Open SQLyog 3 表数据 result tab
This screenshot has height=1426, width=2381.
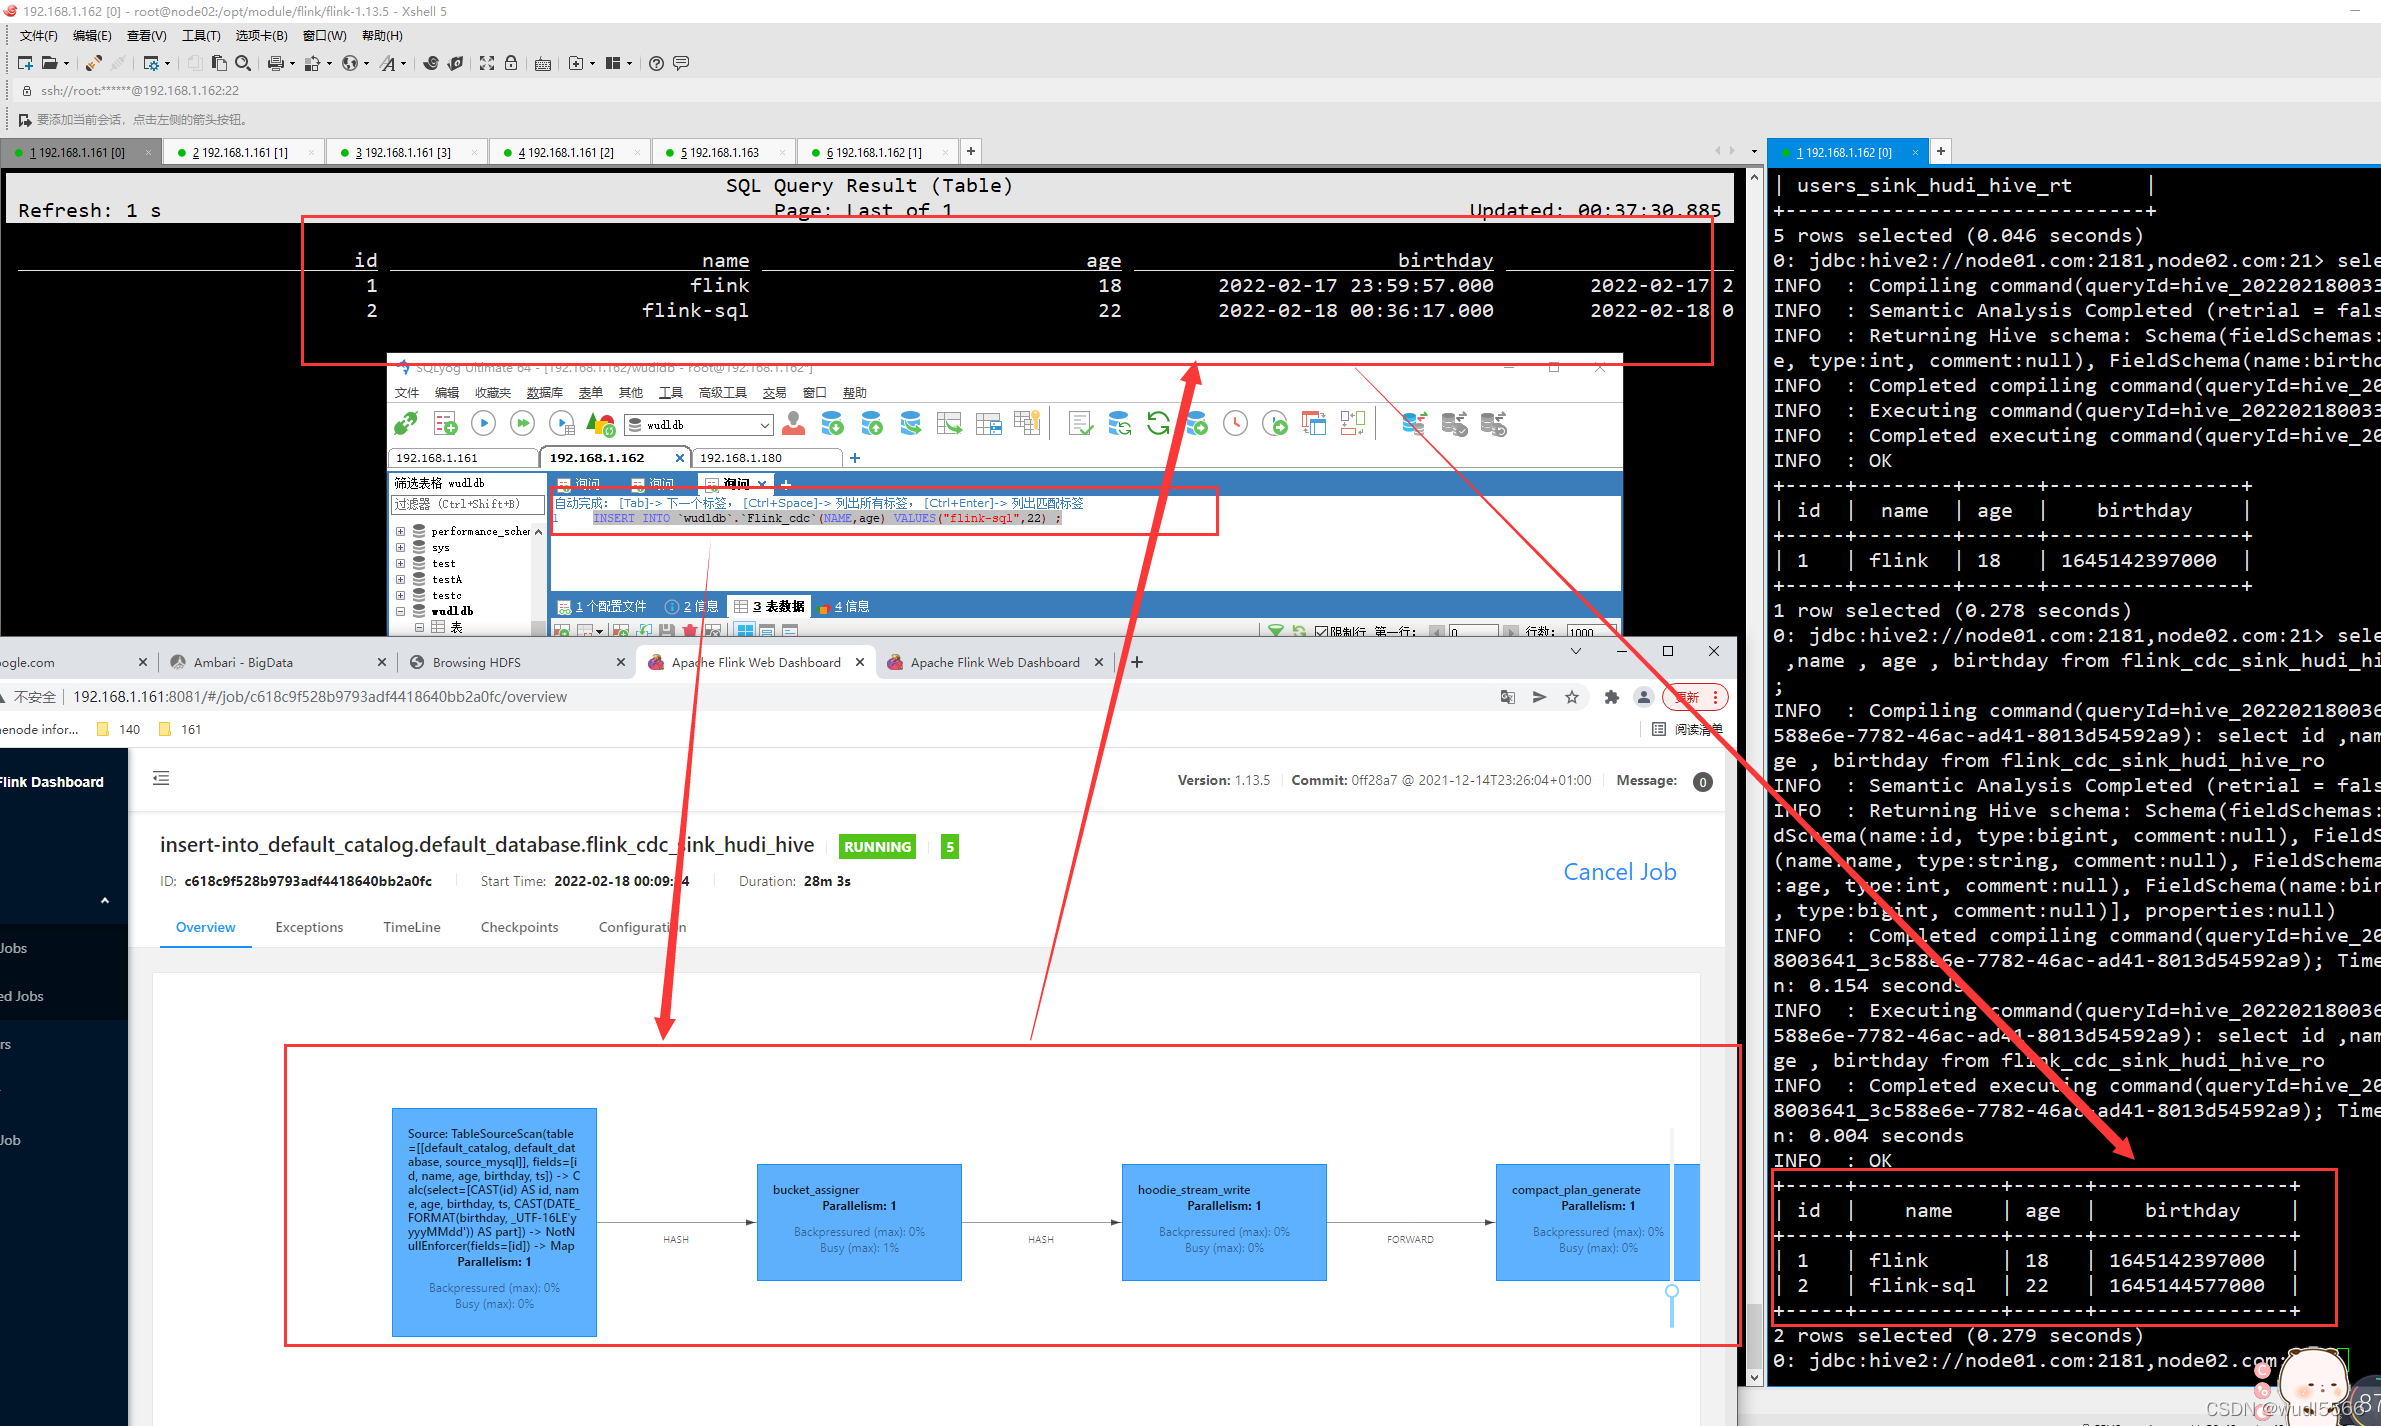point(769,606)
